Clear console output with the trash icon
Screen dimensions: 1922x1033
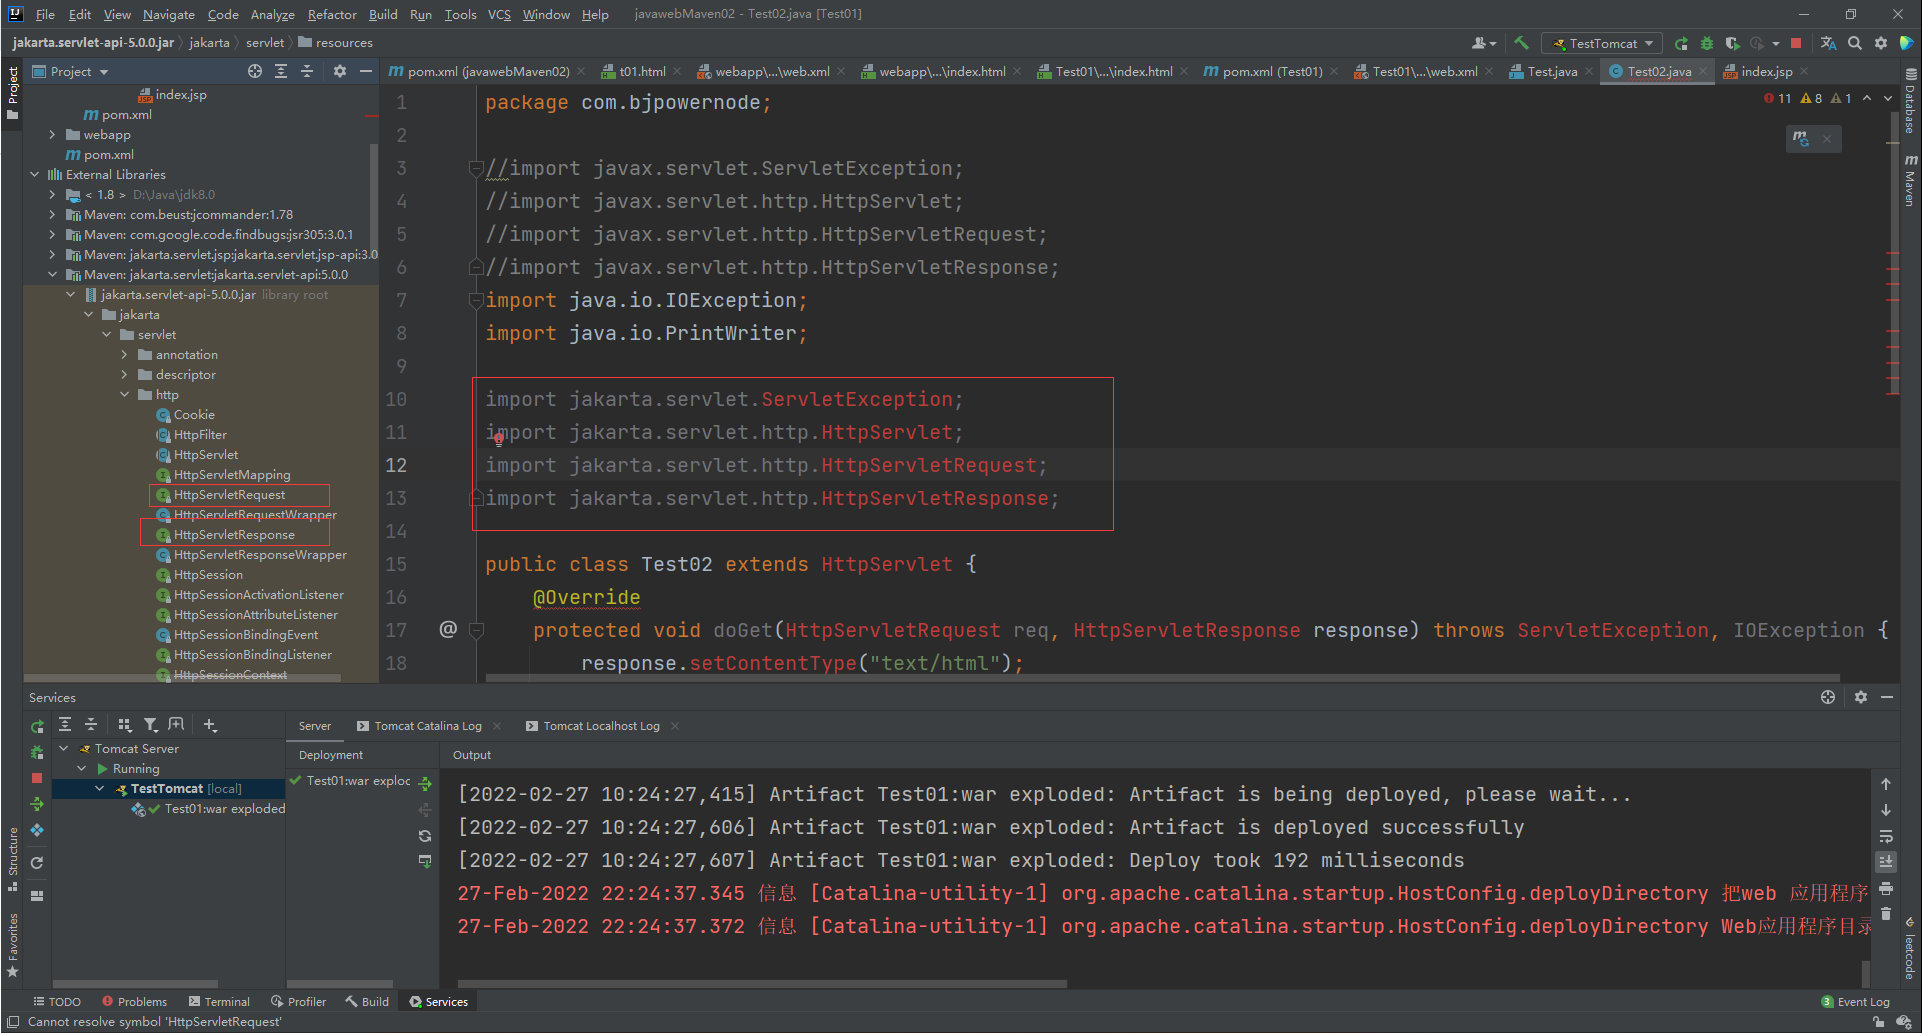(x=1886, y=913)
